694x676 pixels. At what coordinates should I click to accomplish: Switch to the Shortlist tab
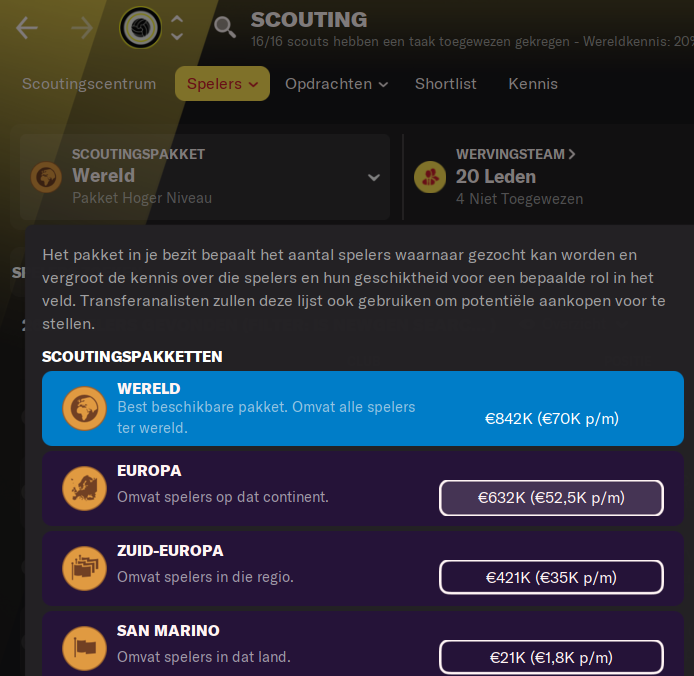pos(446,84)
